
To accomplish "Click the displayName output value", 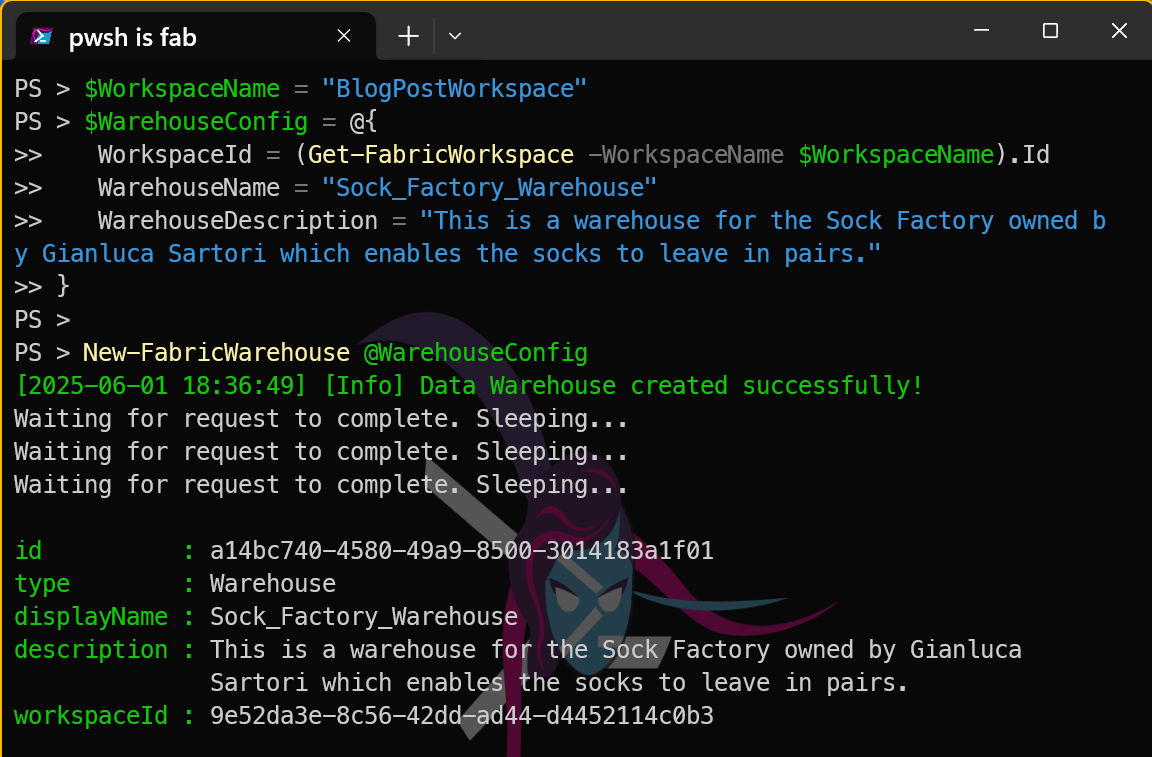I will (364, 617).
